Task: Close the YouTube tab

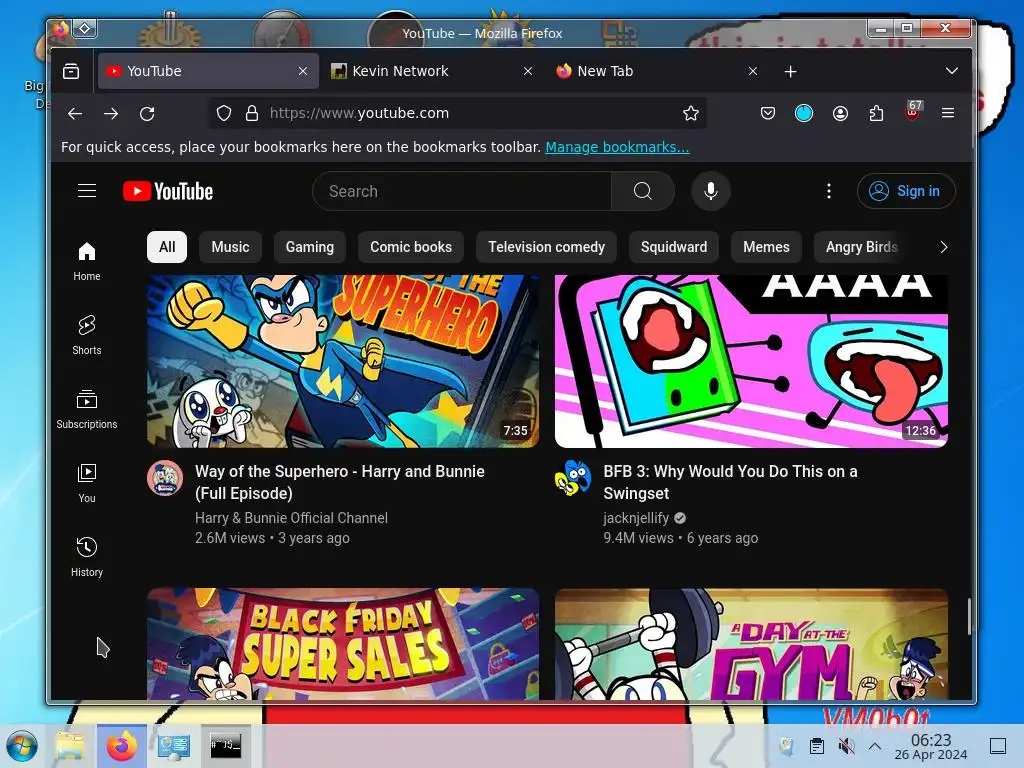Action: [x=303, y=71]
